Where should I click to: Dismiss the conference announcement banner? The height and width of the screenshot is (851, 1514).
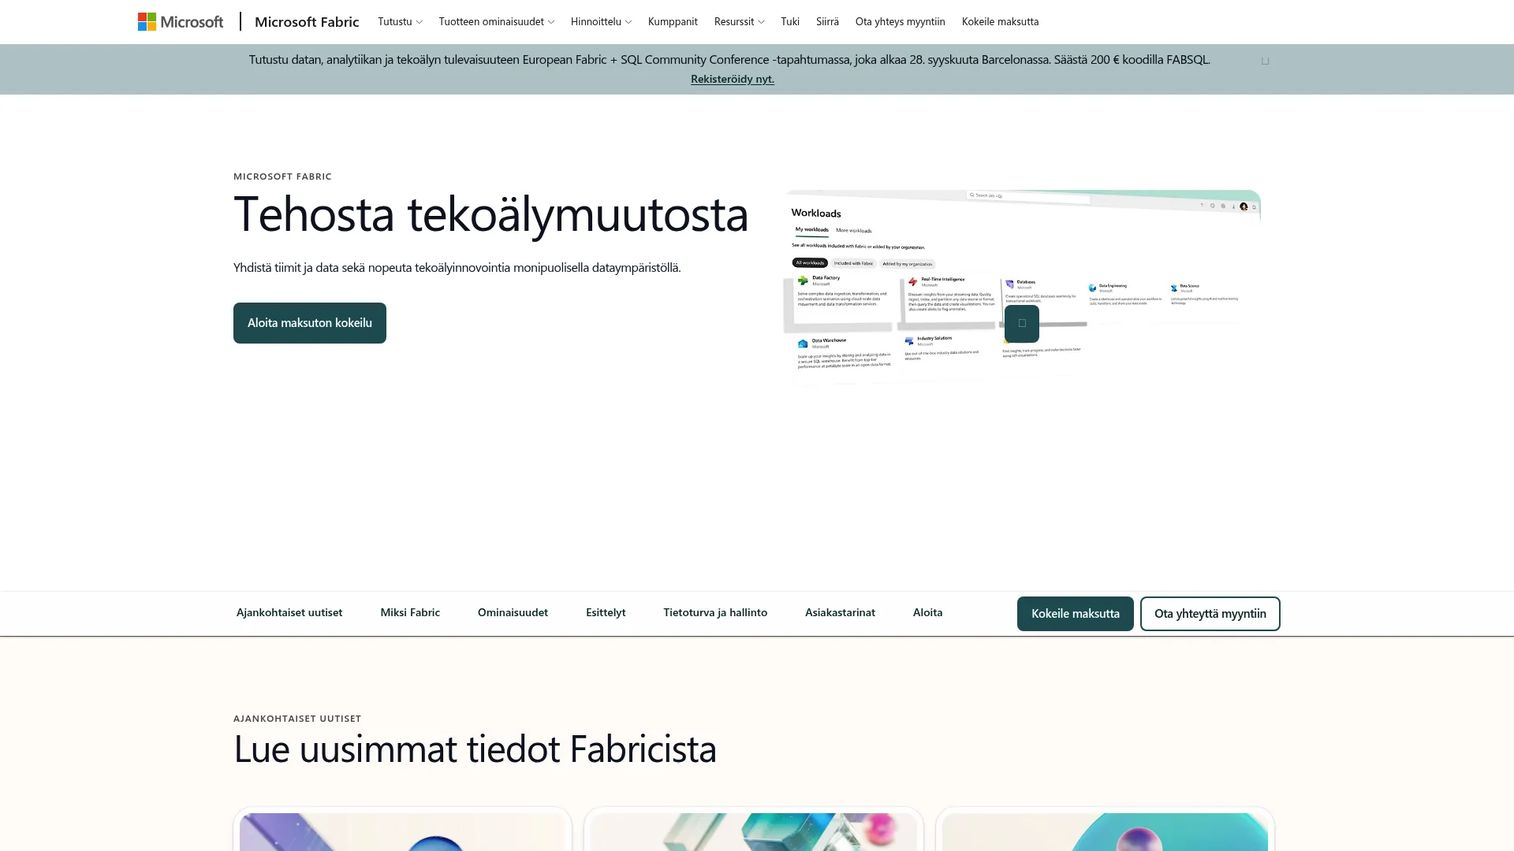pyautogui.click(x=1265, y=61)
